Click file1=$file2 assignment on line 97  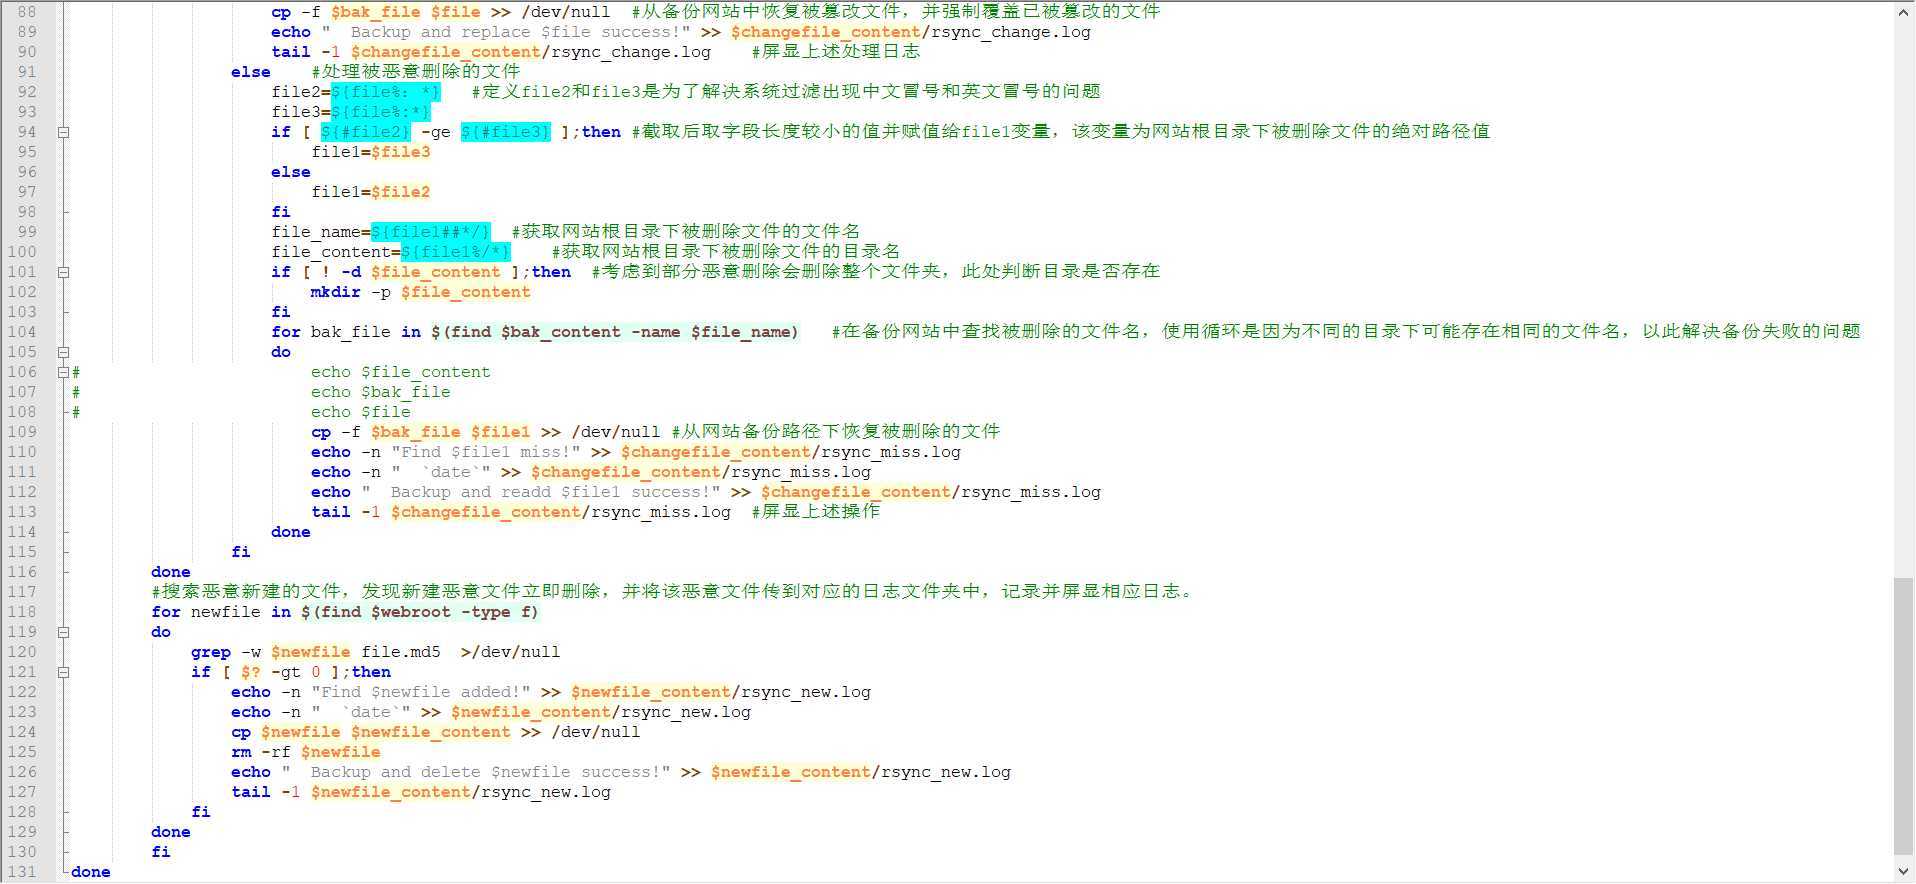371,192
